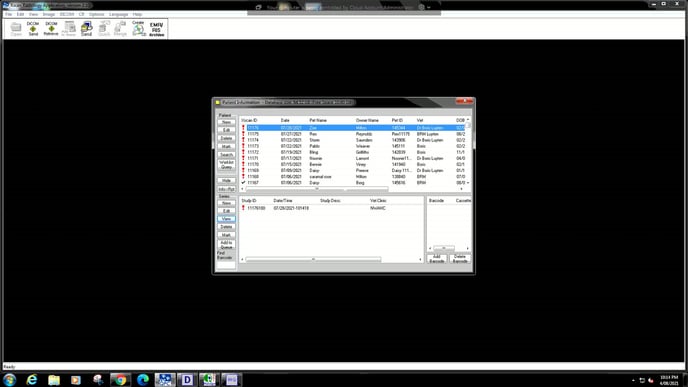The height and width of the screenshot is (387, 688).
Task: Click the Create CD toolbar icon
Action: click(x=138, y=29)
